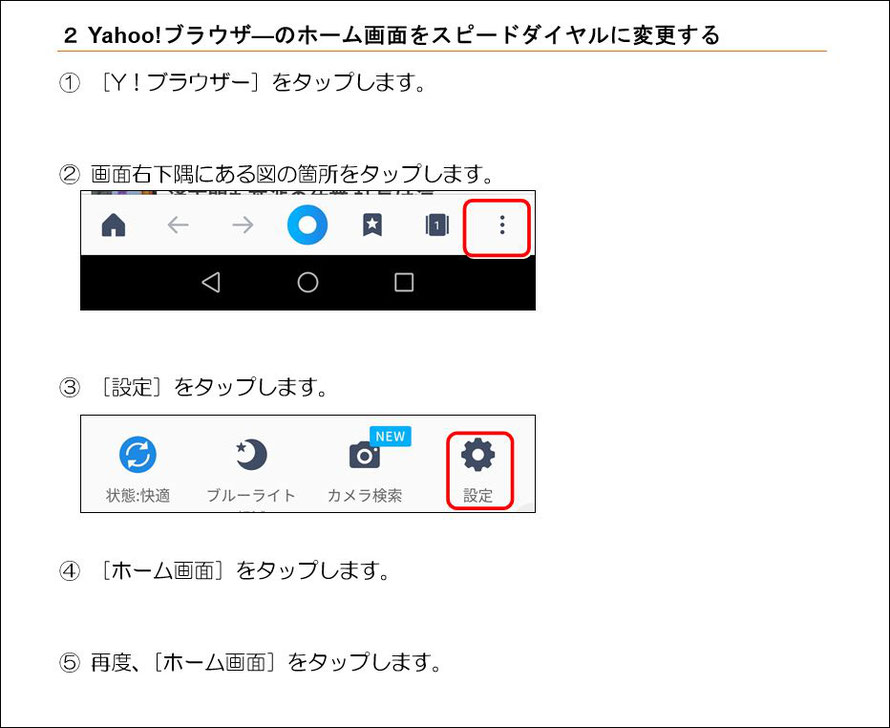This screenshot has width=890, height=728.
Task: Open カメラ検索 camera icon
Action: pos(364,455)
